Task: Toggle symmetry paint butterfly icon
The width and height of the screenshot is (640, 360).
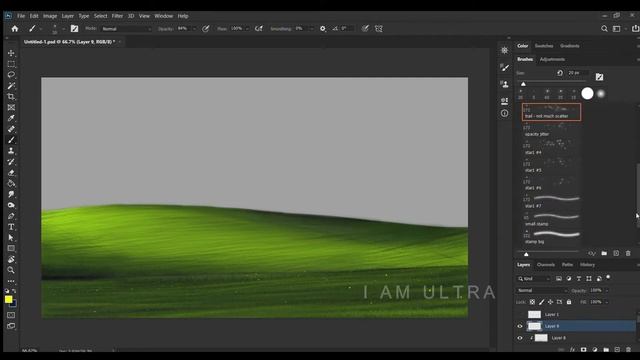Action: 379,29
